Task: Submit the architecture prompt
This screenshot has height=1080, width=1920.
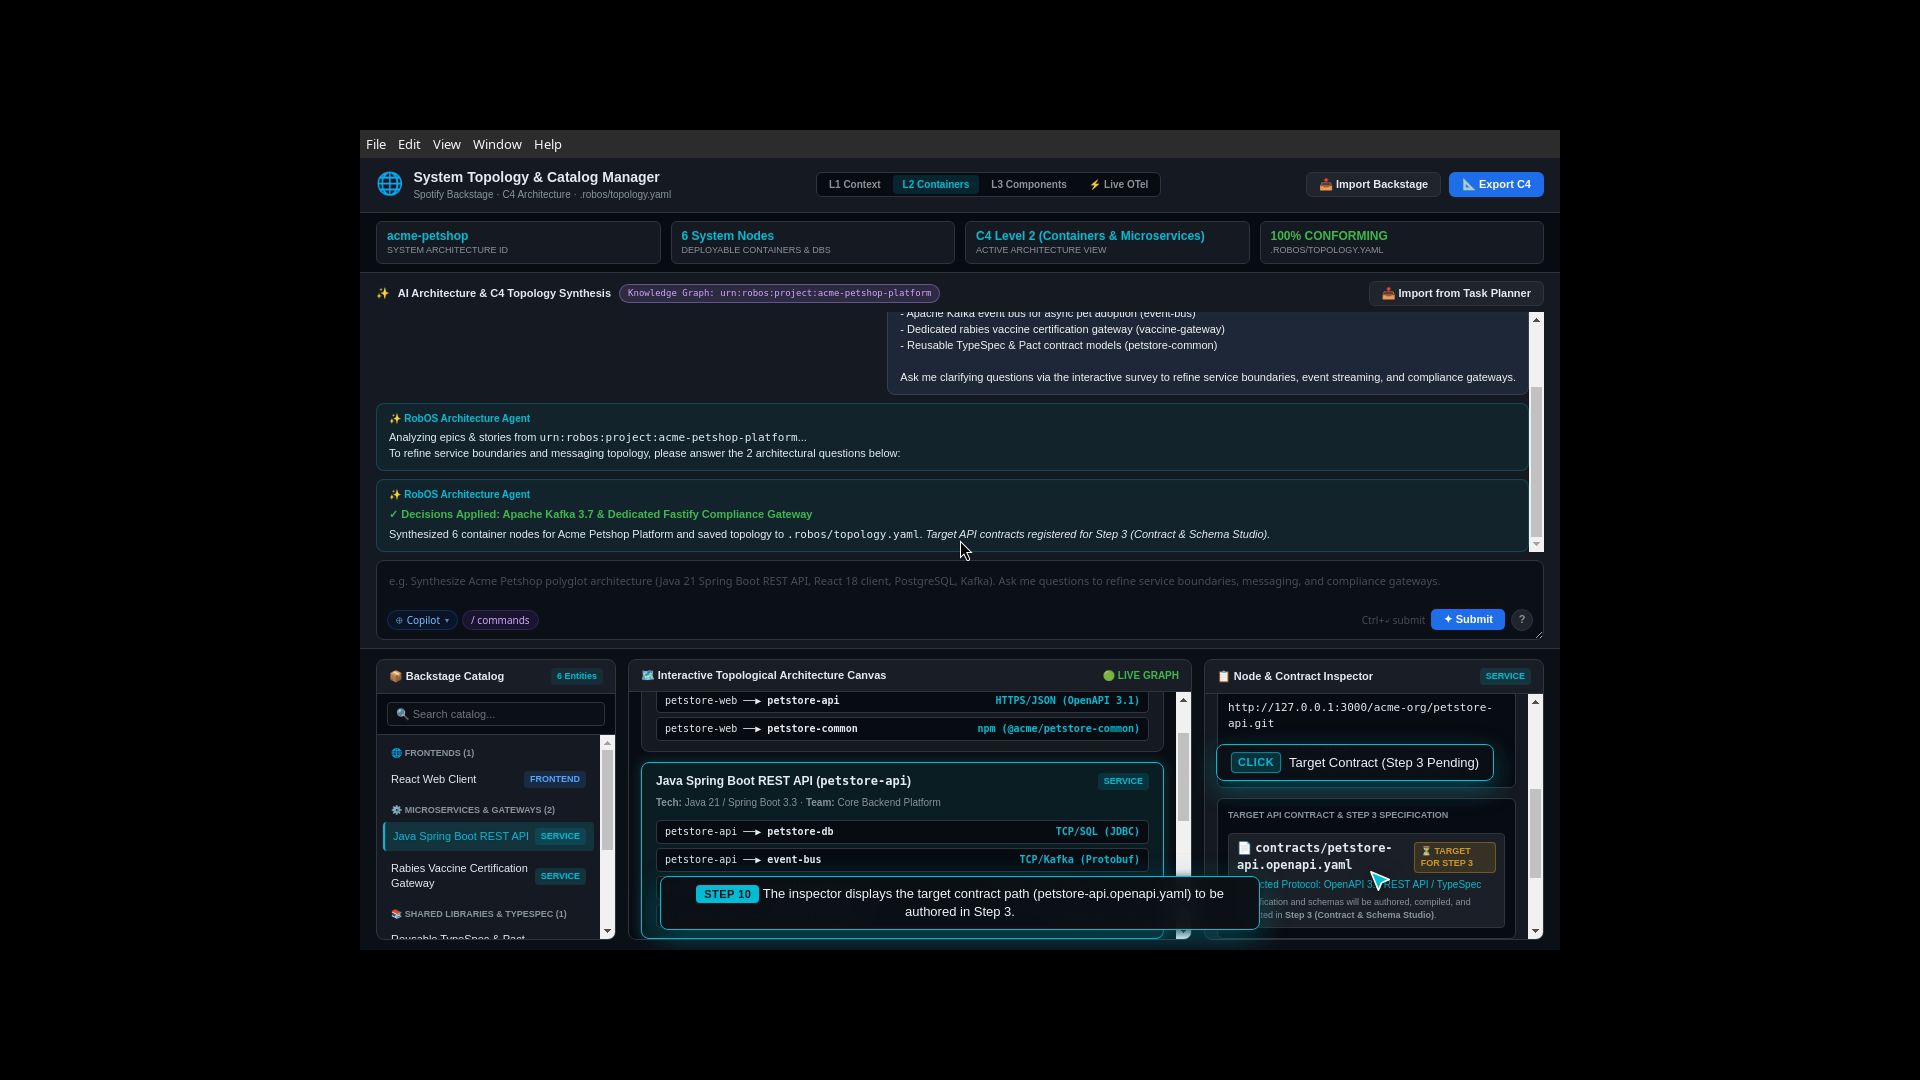Action: [1468, 620]
